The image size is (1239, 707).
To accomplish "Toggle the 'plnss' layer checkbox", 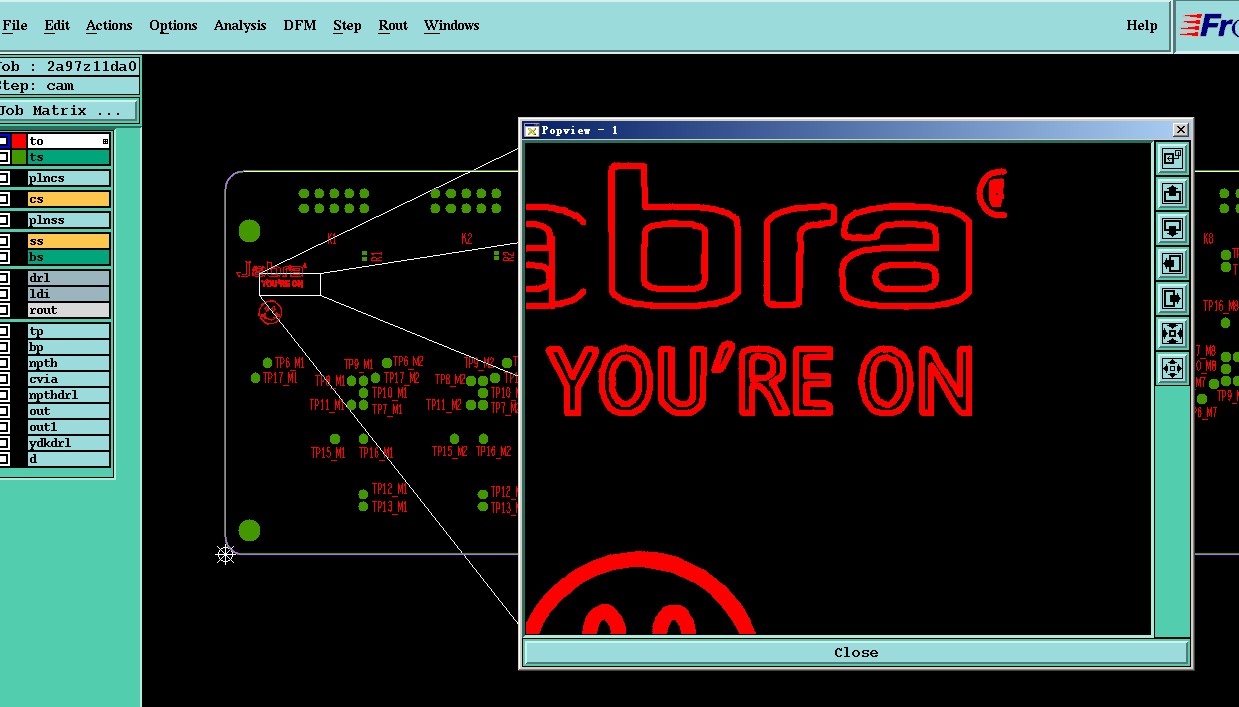I will point(4,220).
